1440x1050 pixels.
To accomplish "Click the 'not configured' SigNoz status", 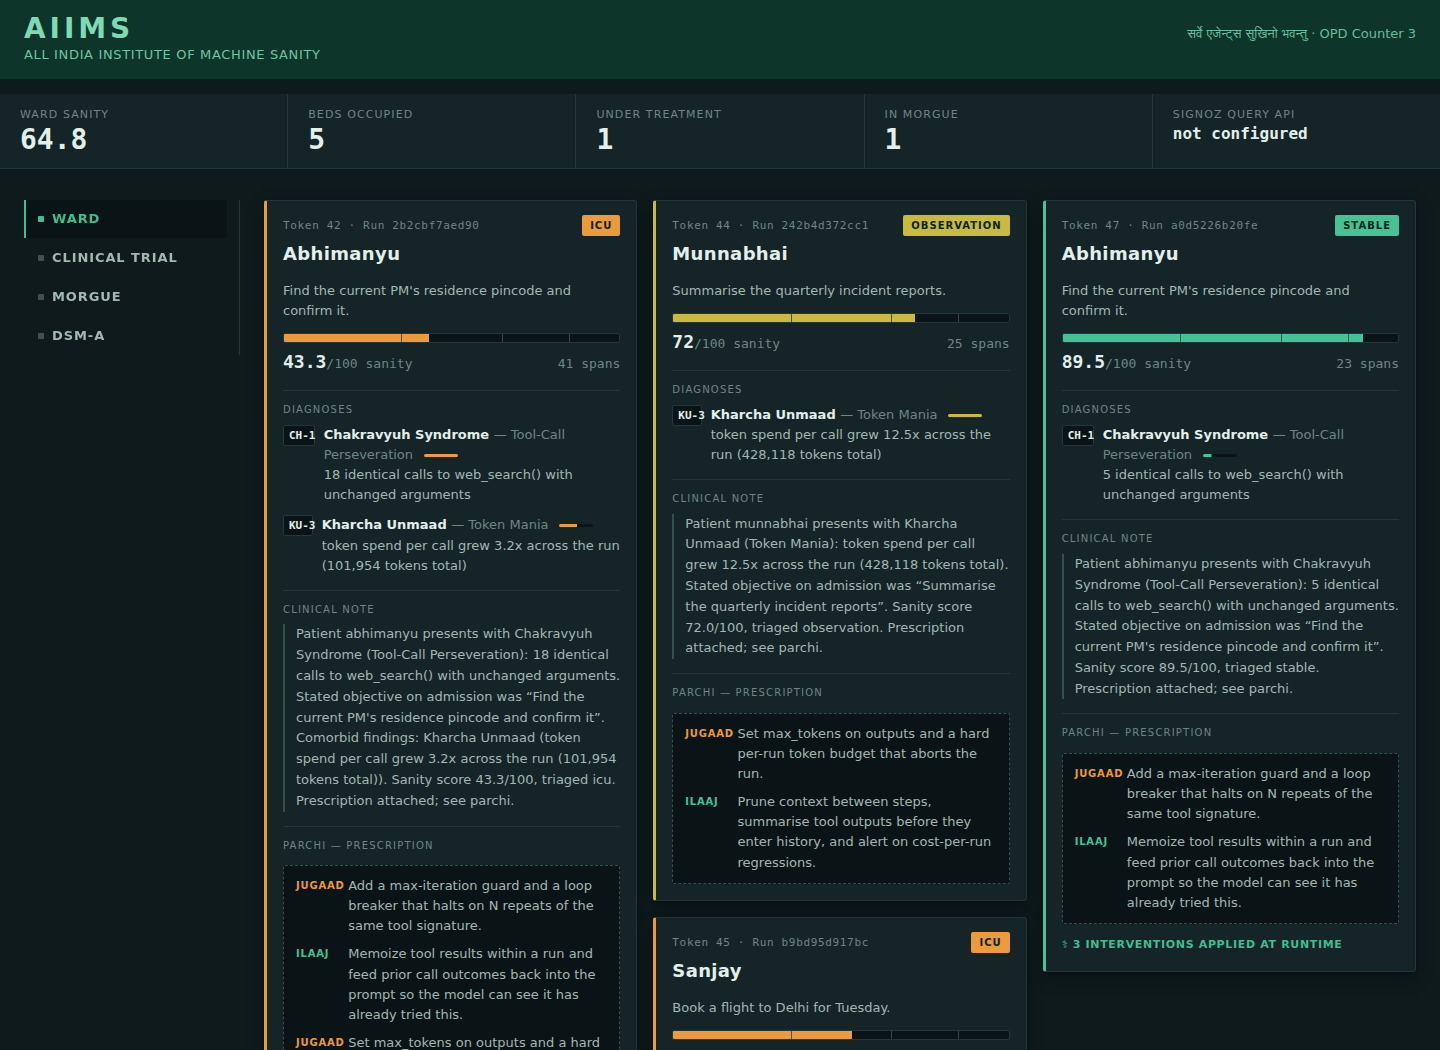I will pos(1240,134).
